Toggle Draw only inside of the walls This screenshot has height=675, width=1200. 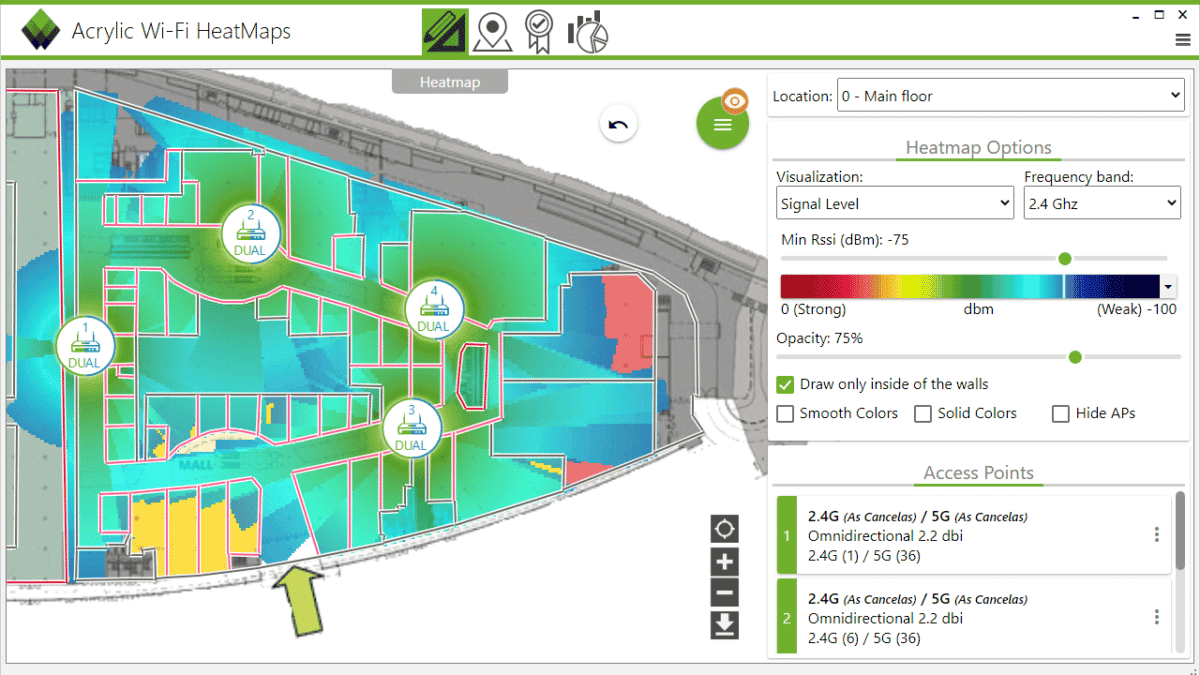click(x=785, y=384)
